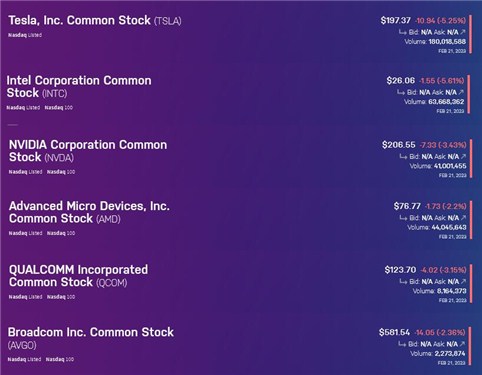This screenshot has width=482, height=375.
Task: Select the $581.54 Broadcom price
Action: tap(394, 332)
